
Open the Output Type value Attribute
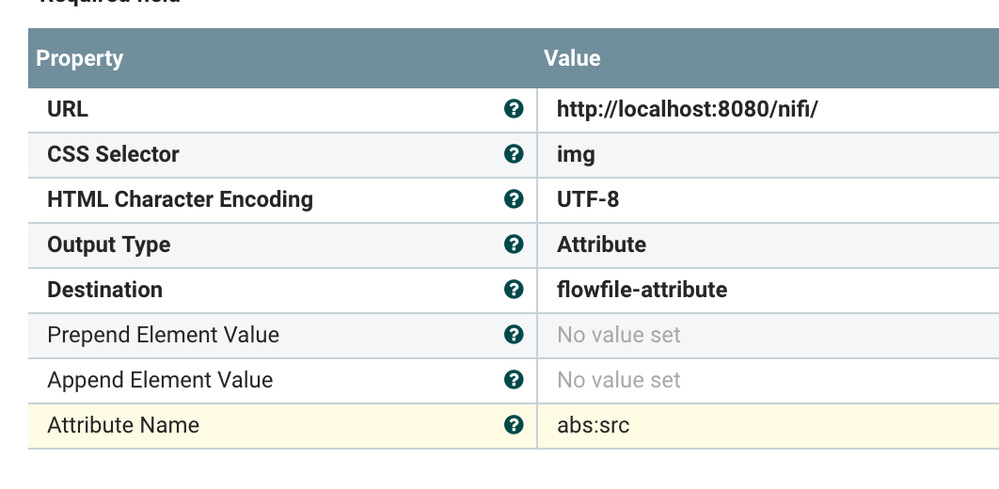pos(601,244)
